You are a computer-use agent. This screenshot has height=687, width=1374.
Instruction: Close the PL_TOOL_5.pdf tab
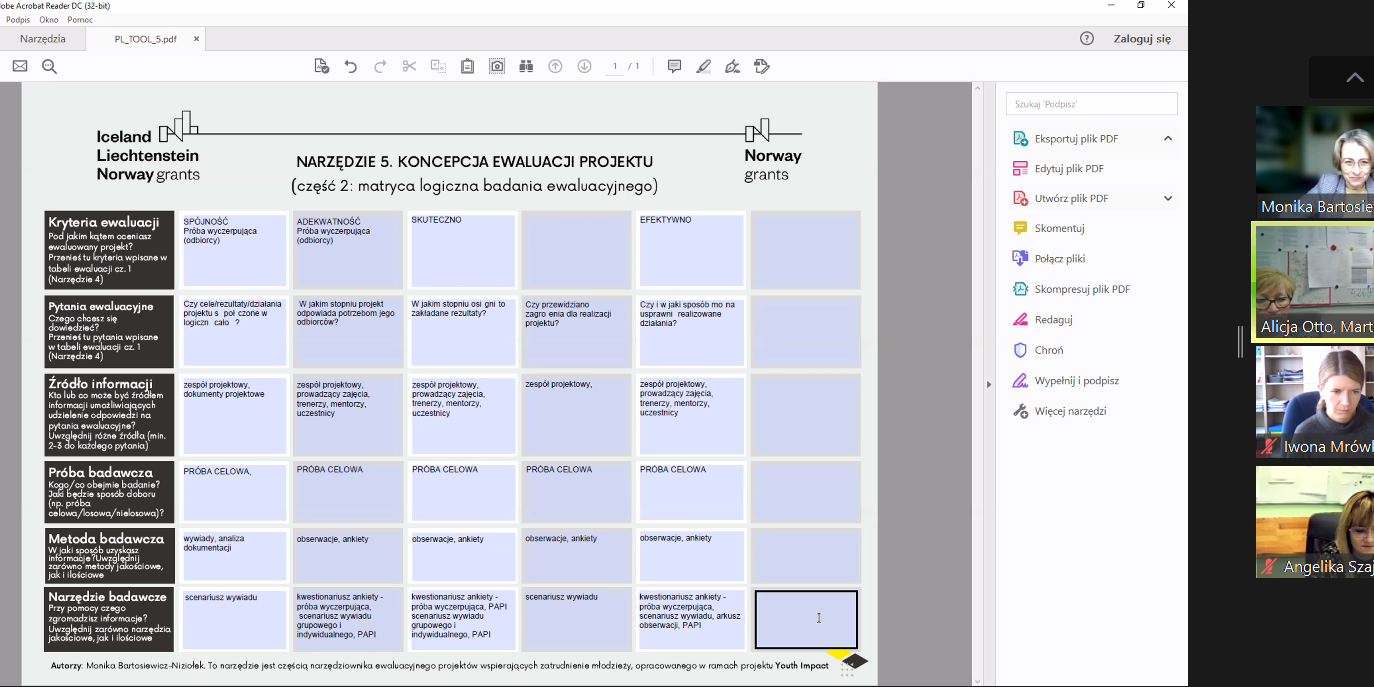tap(197, 39)
